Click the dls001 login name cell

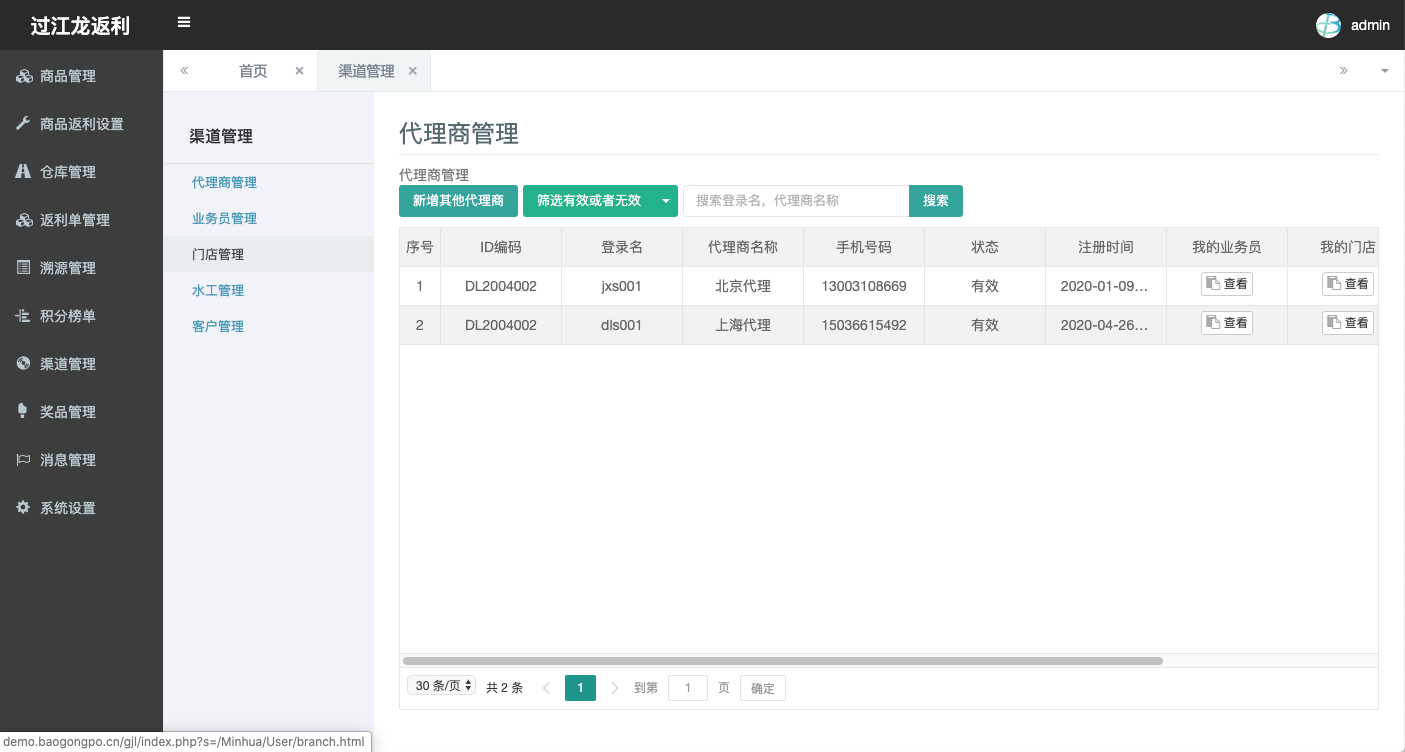[622, 325]
